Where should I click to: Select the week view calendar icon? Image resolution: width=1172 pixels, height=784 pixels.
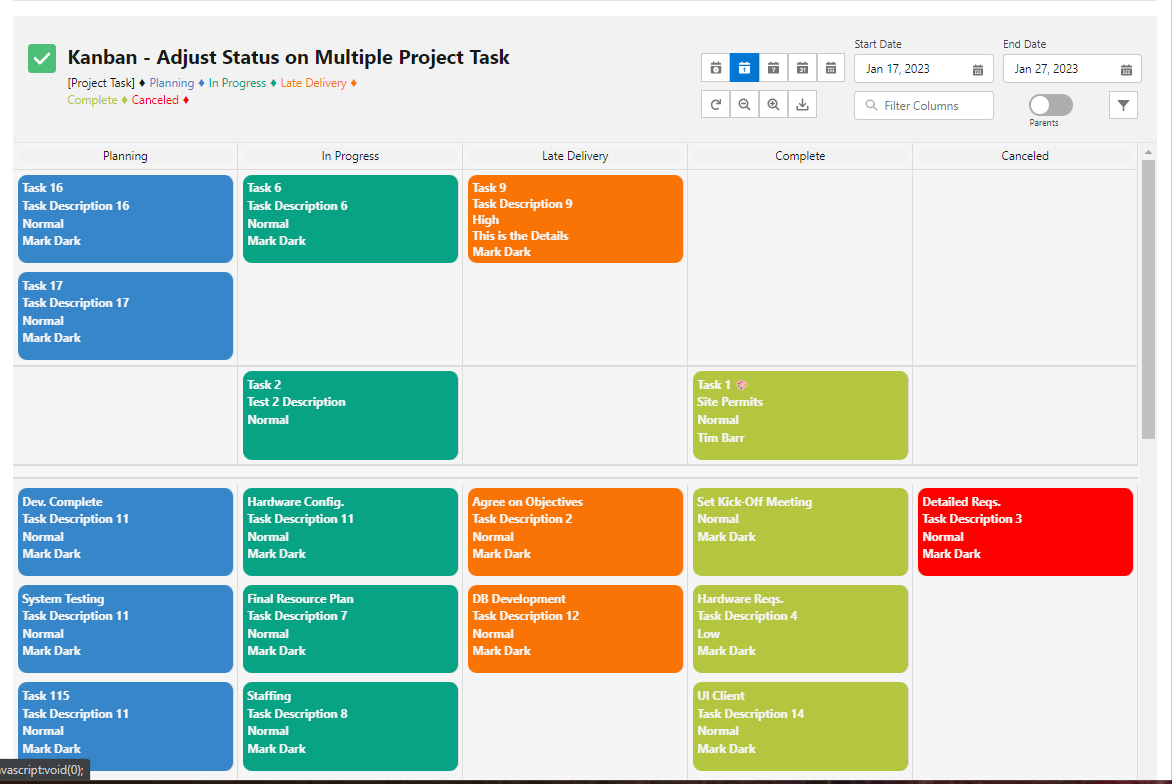tap(773, 67)
